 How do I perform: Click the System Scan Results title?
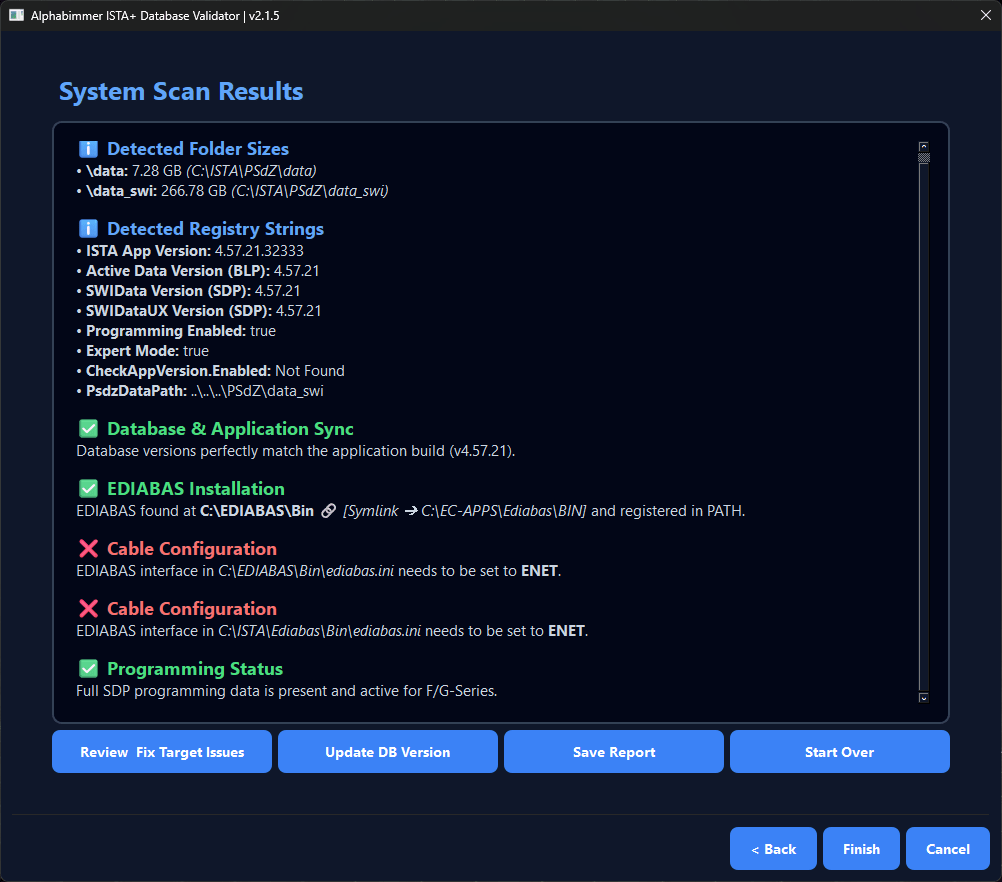point(181,91)
